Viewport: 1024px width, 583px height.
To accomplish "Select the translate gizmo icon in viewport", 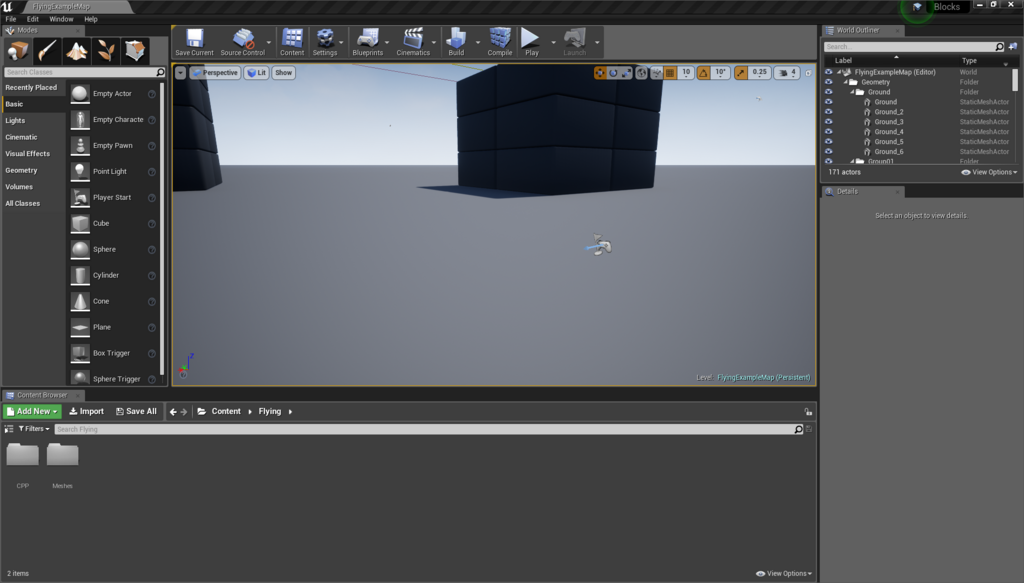I will click(x=600, y=72).
